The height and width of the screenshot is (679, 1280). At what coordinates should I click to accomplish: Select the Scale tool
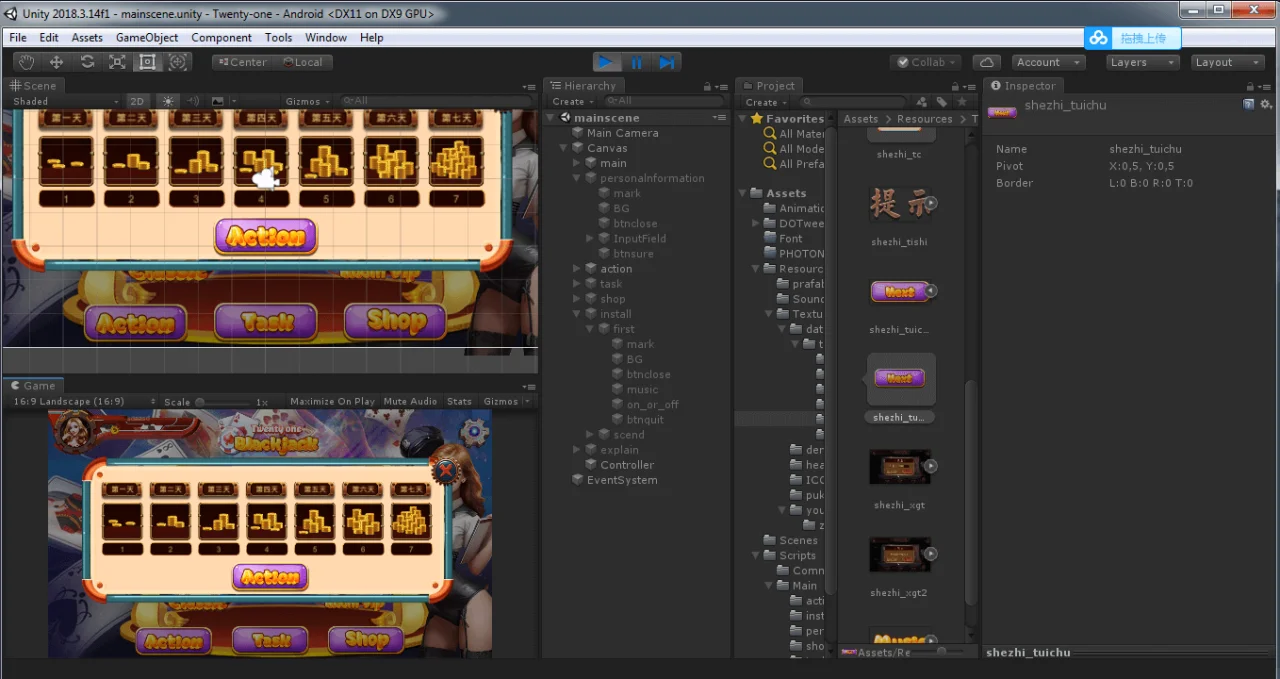pyautogui.click(x=117, y=62)
